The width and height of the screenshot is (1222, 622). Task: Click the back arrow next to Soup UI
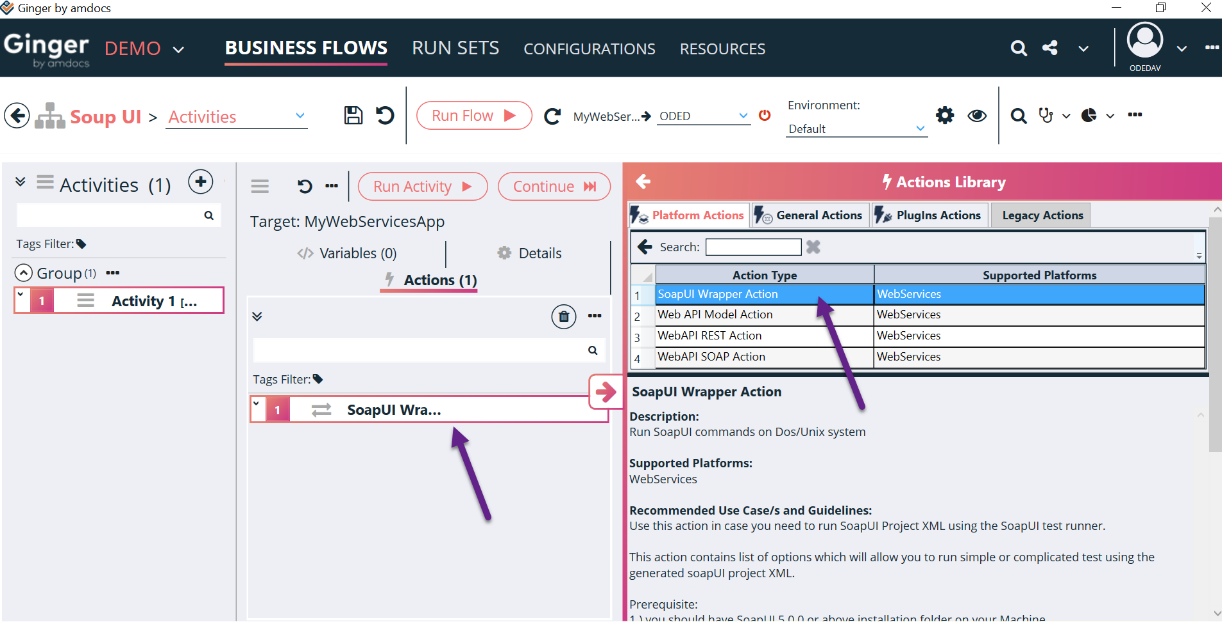(x=17, y=115)
